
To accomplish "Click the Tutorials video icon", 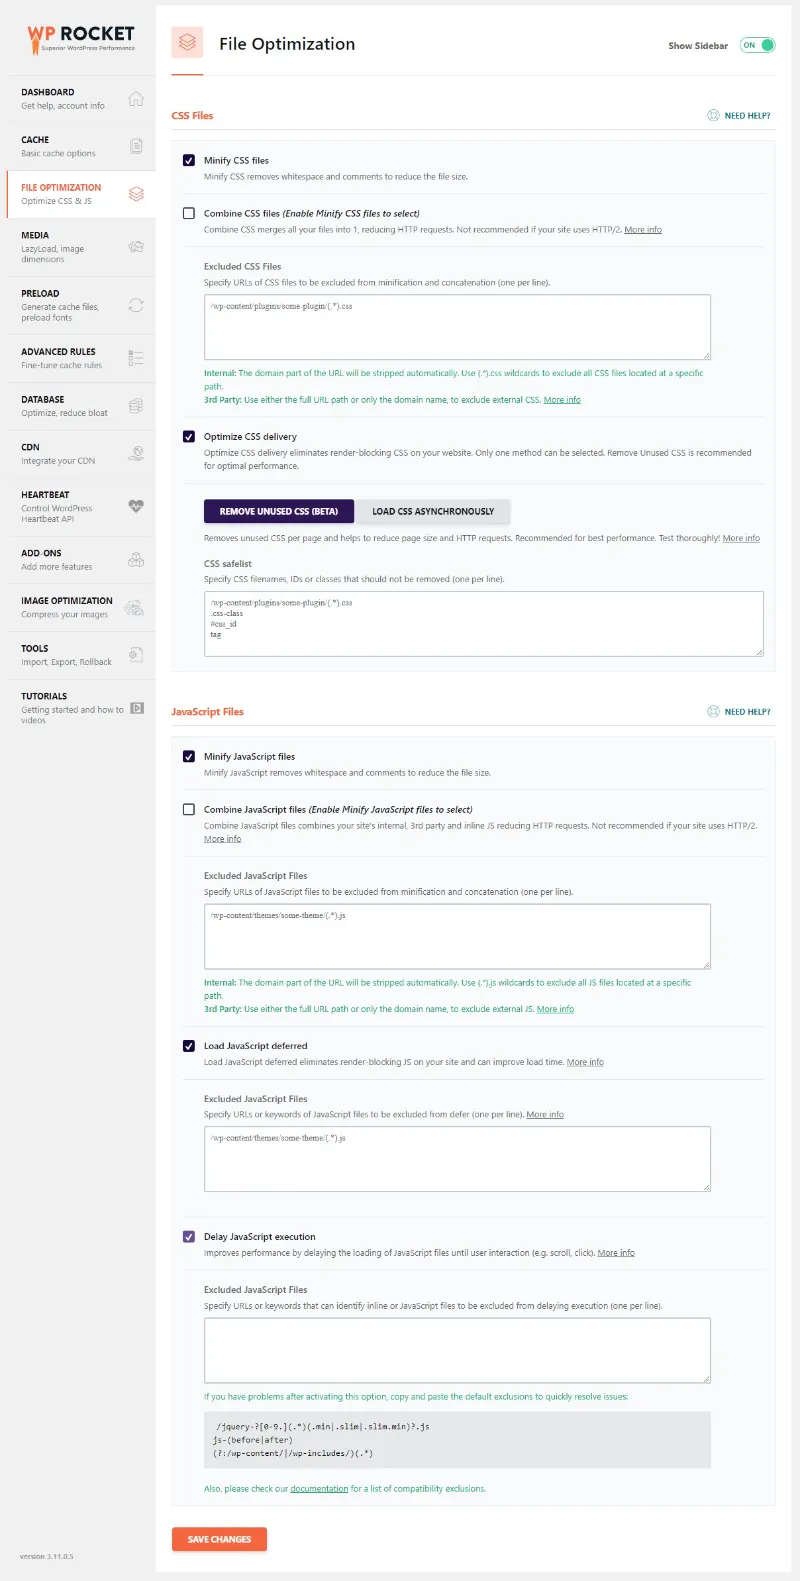I will 135,708.
